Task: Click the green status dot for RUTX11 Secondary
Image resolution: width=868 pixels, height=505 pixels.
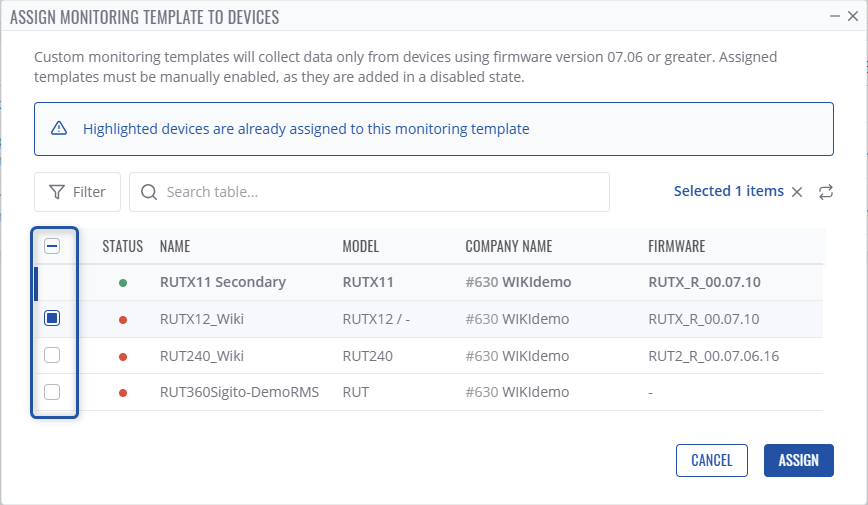Action: [x=123, y=283]
